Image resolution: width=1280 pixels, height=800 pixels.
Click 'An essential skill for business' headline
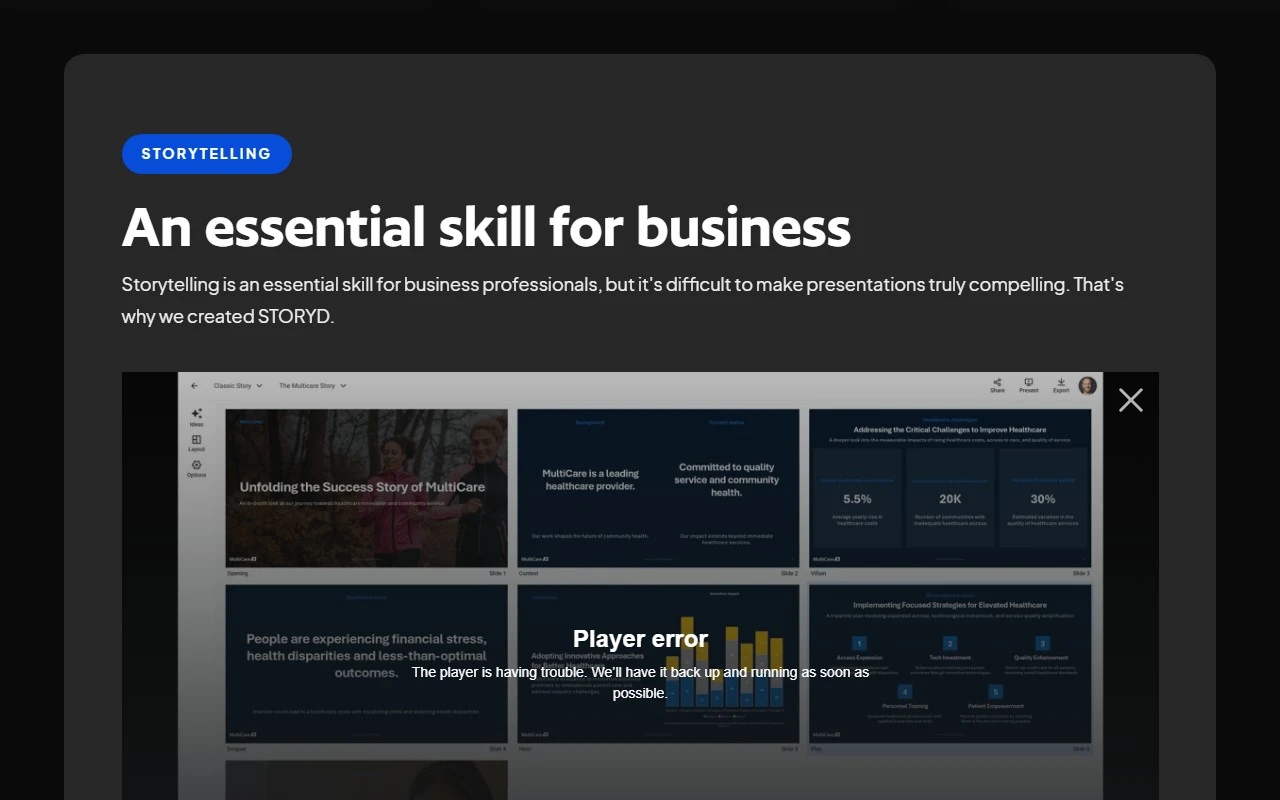486,226
